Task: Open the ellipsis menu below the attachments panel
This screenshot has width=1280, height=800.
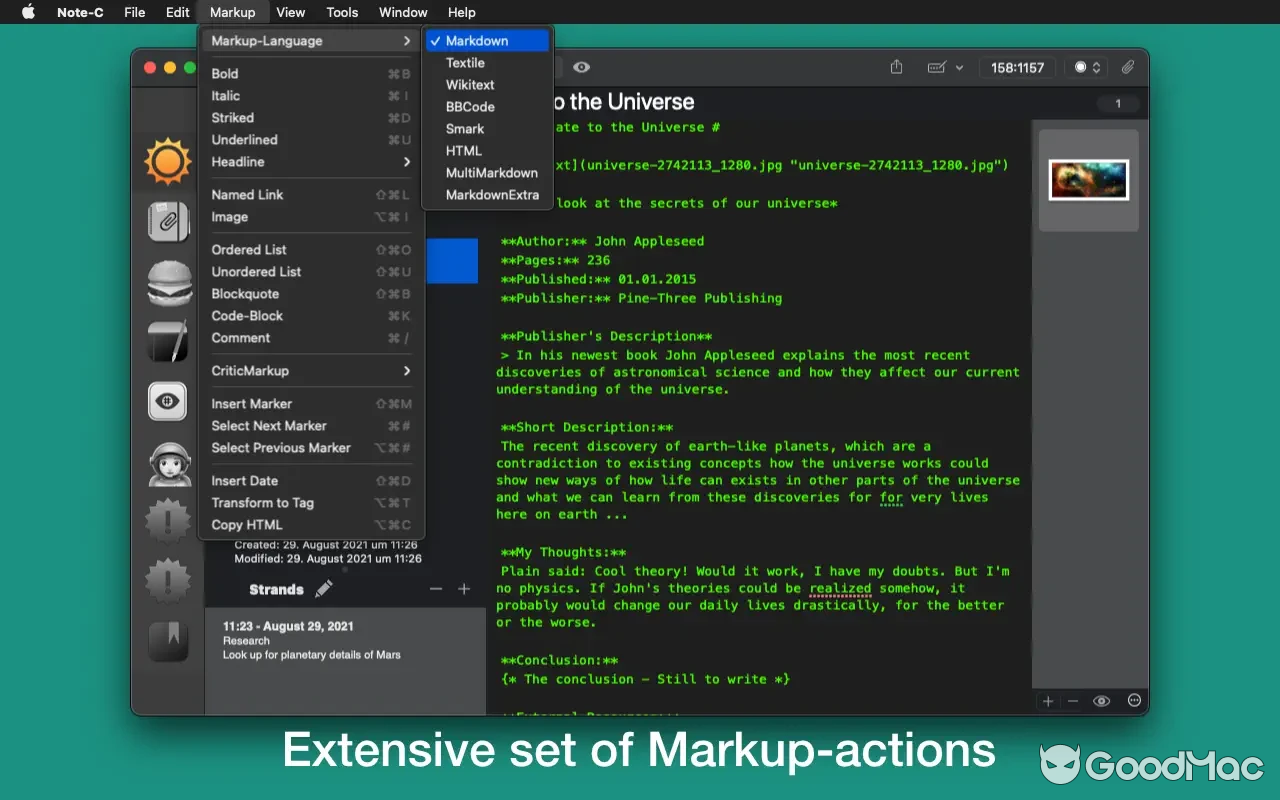Action: [1134, 701]
